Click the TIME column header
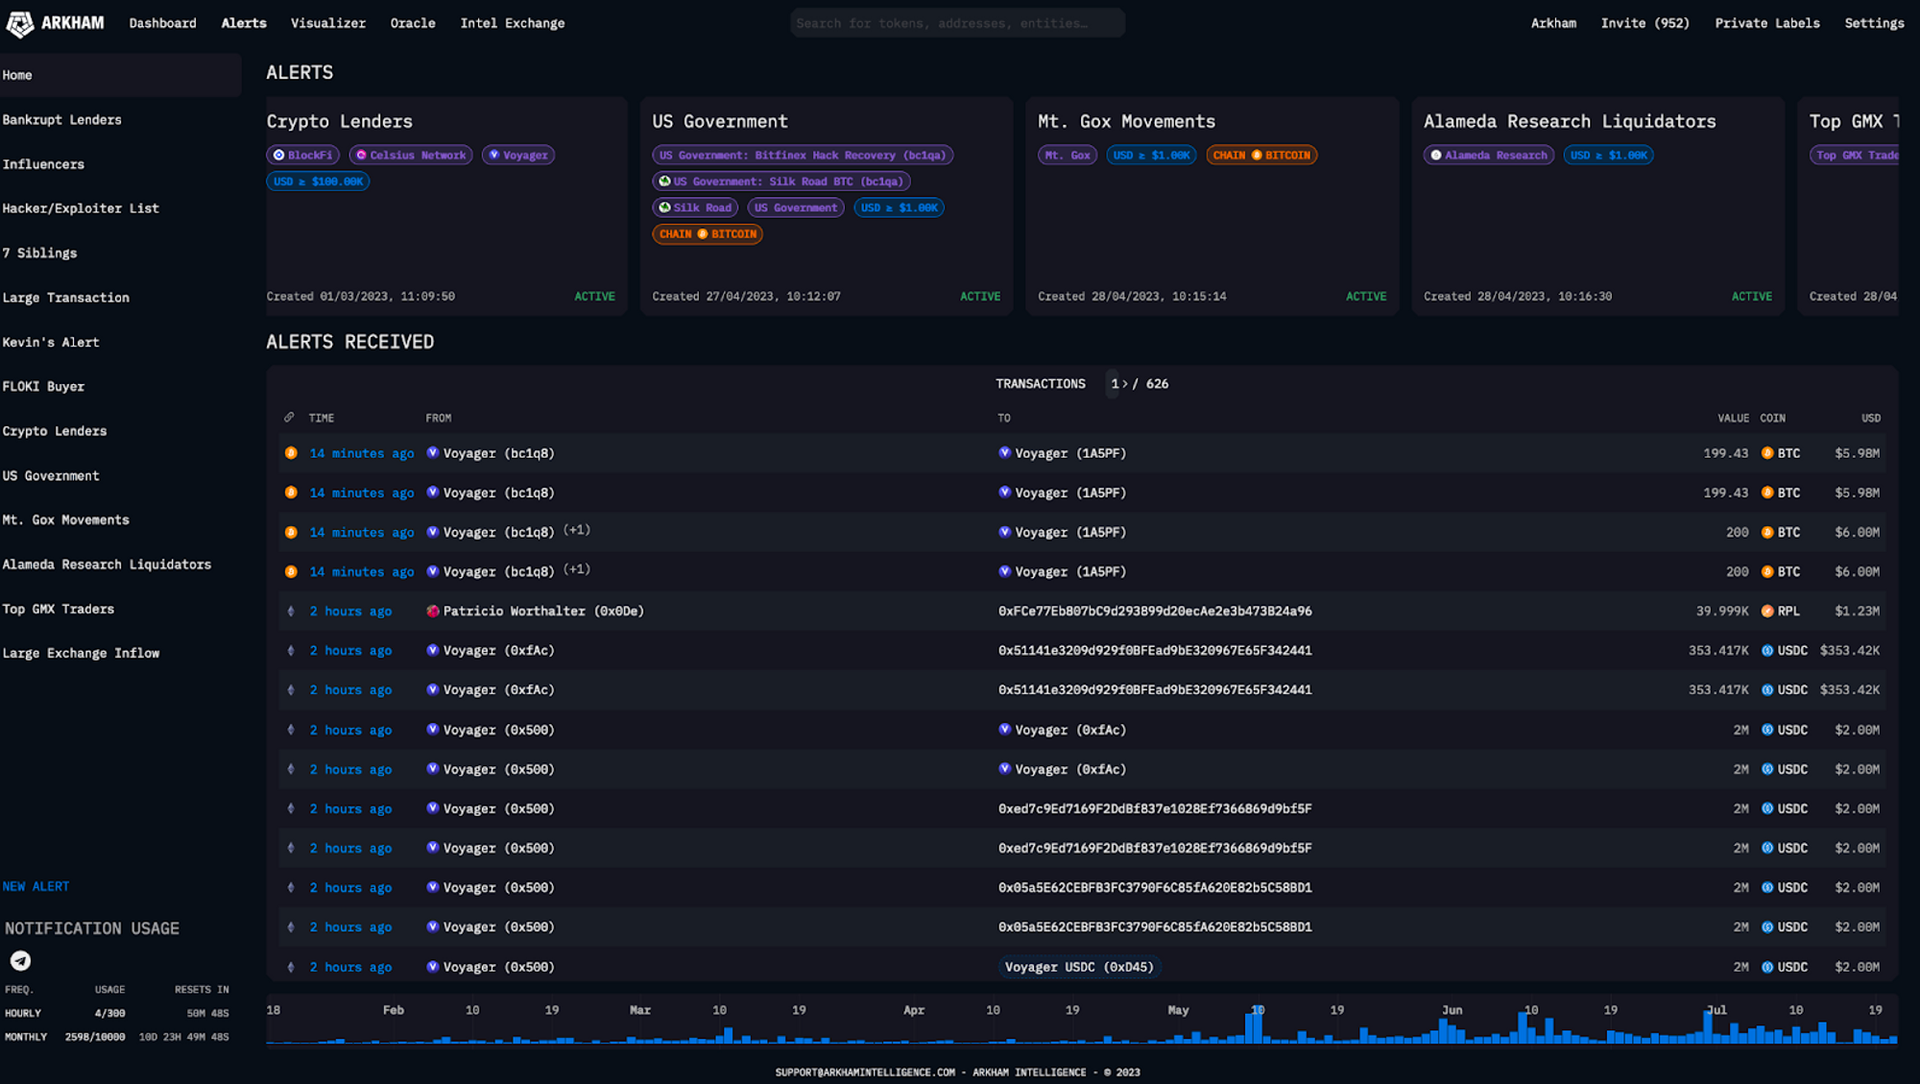Viewport: 1920px width, 1084px height. (x=321, y=418)
